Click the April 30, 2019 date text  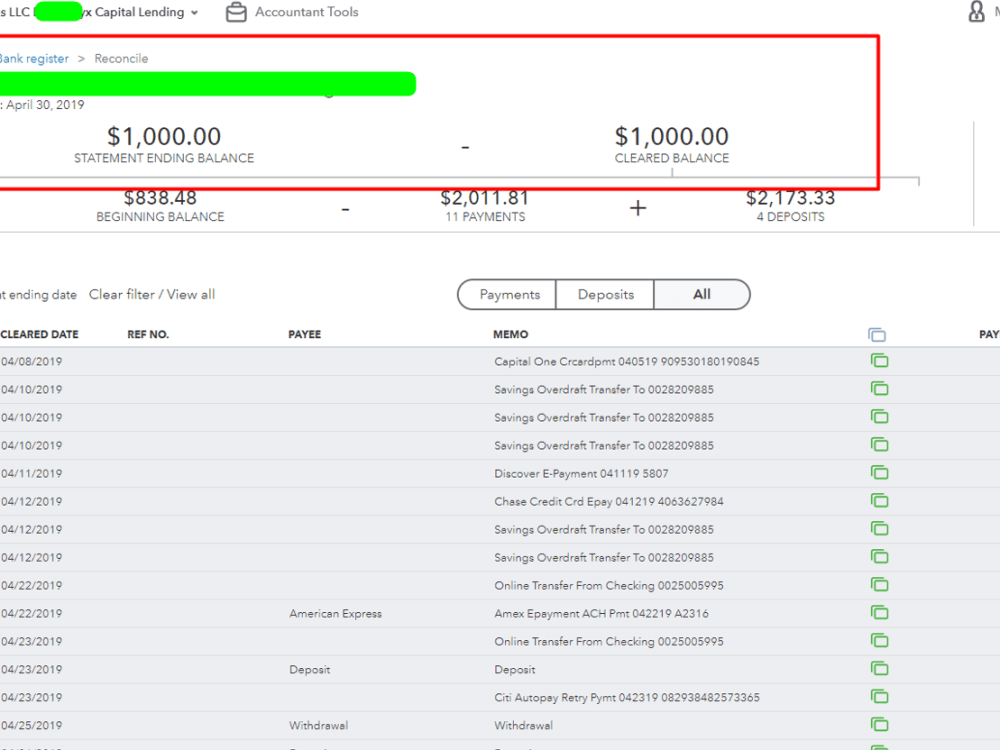45,105
